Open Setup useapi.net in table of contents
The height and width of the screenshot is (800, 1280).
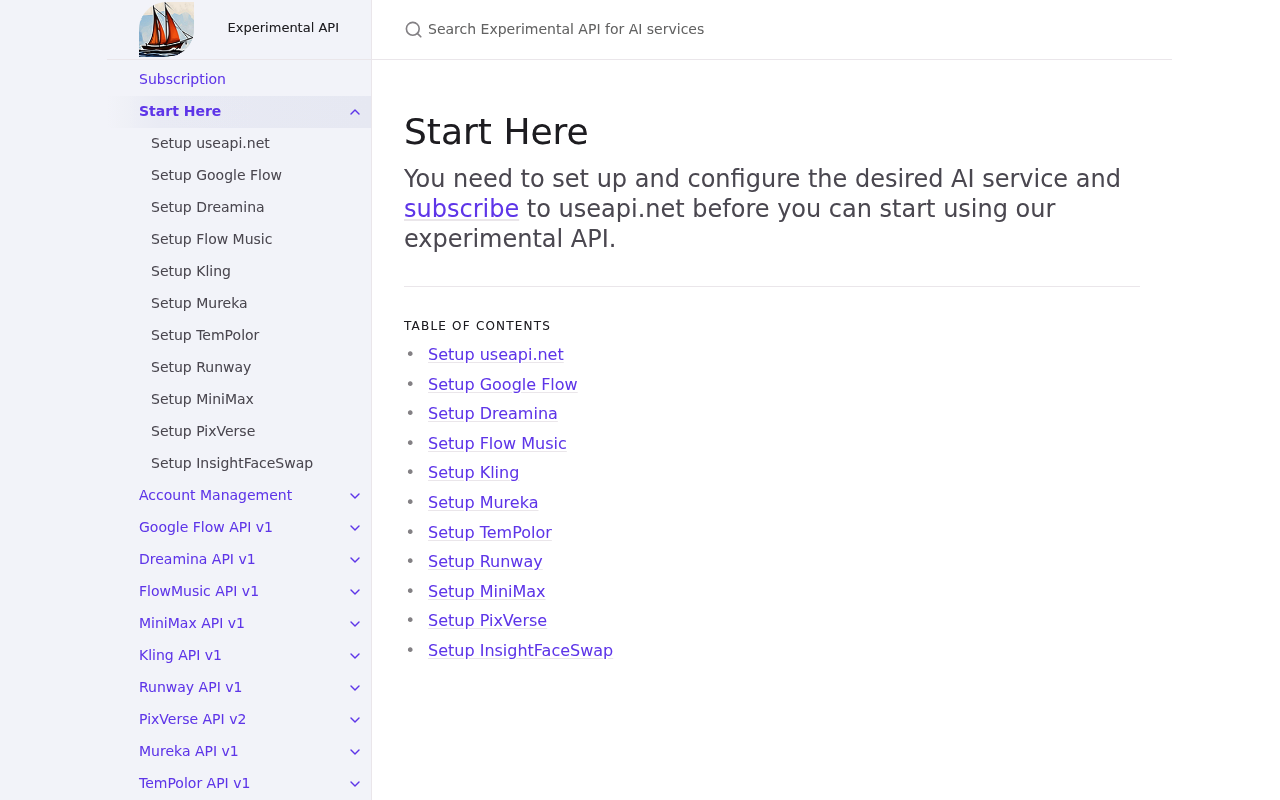496,355
